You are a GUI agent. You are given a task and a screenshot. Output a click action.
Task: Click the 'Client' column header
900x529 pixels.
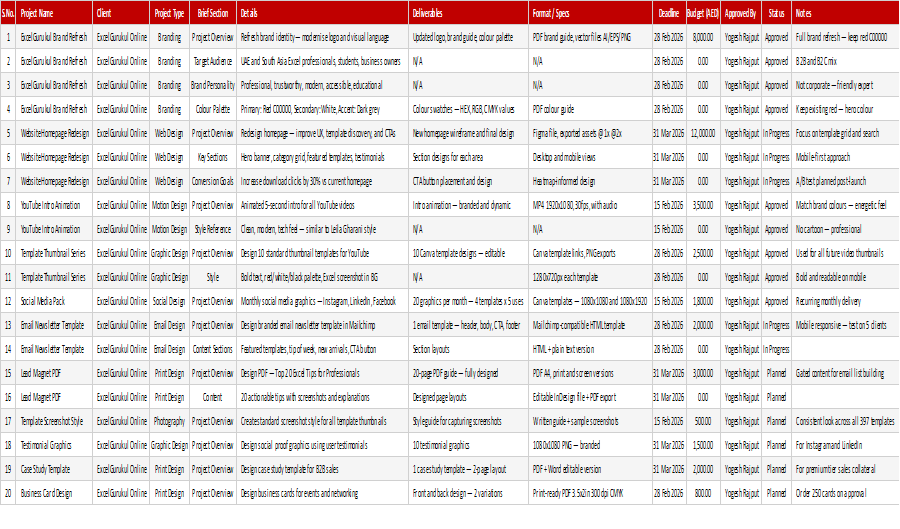[x=121, y=13]
